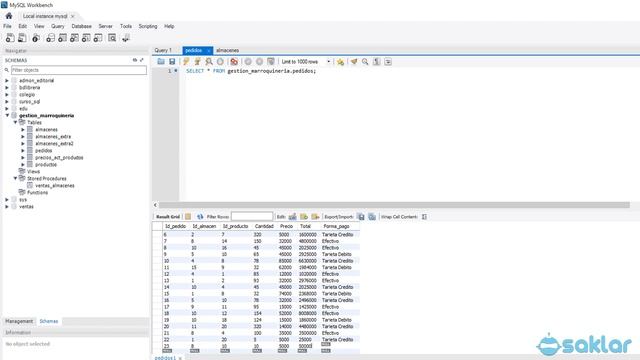
Task: Toggle autocommit mode
Action: coord(271,62)
